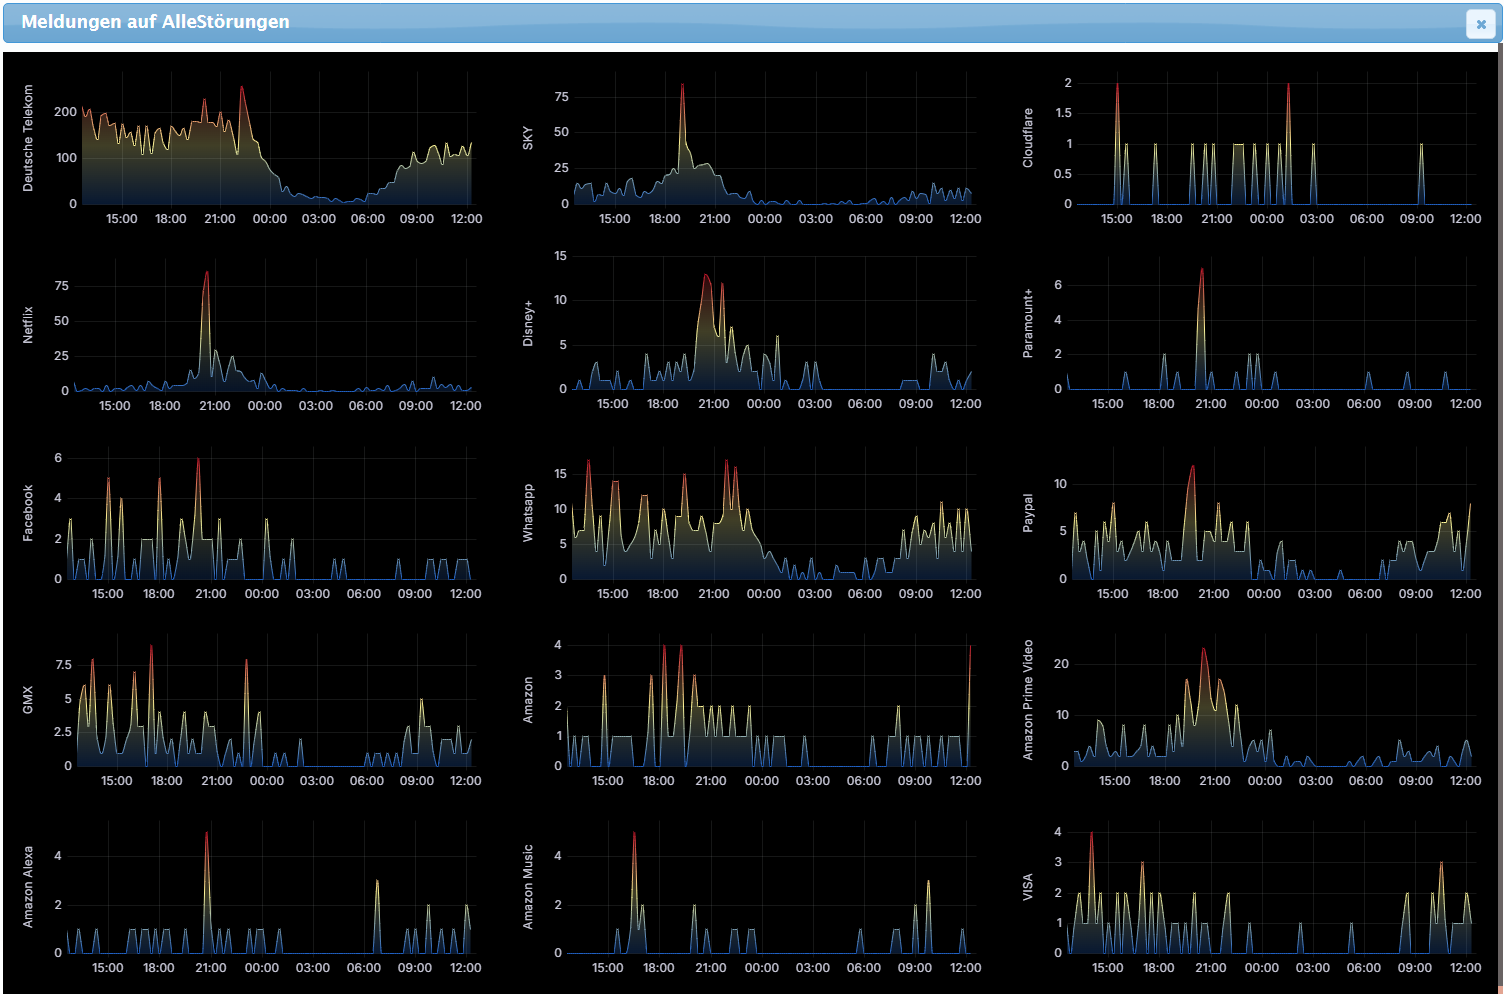The height and width of the screenshot is (995, 1504).
Task: Select the Amazon Music axis label
Action: tap(528, 887)
